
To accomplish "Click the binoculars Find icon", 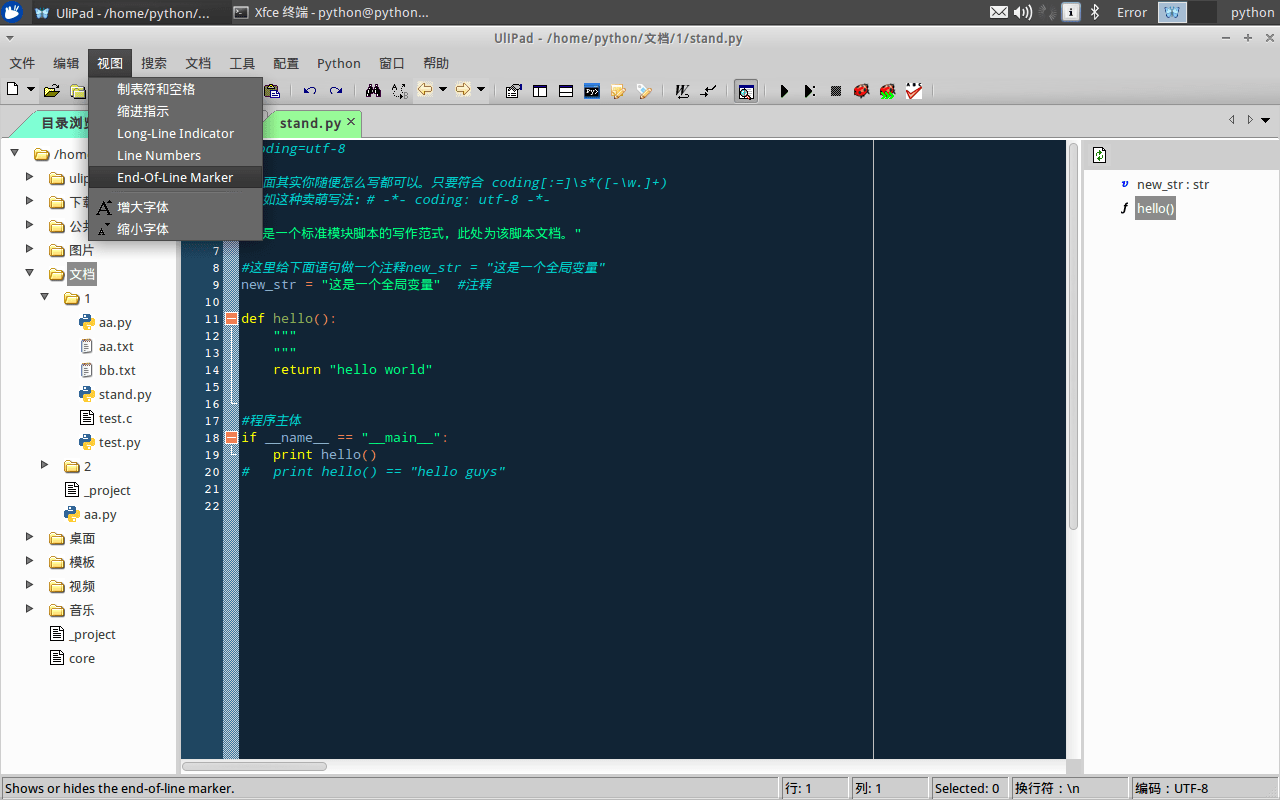I will (x=373, y=91).
